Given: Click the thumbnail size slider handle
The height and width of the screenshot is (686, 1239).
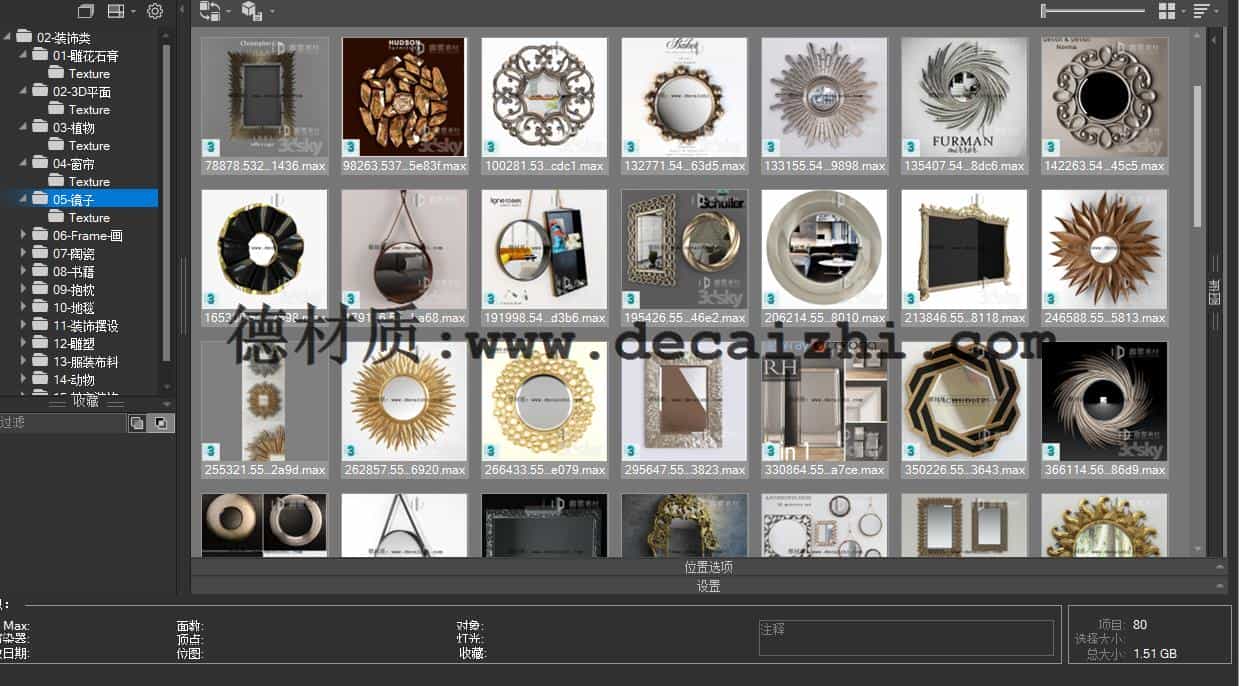Looking at the screenshot, I should (x=1044, y=11).
